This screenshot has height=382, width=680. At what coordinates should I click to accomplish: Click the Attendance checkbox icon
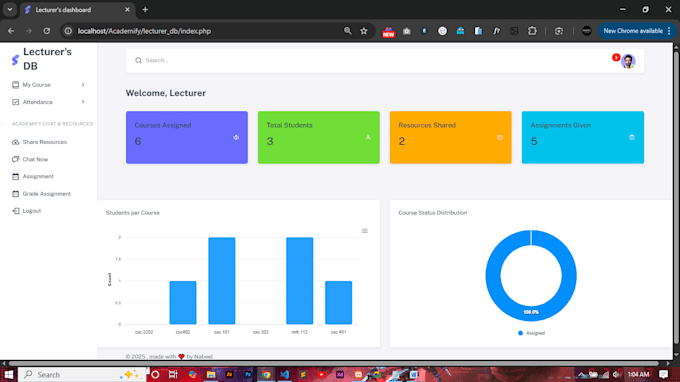click(x=16, y=102)
